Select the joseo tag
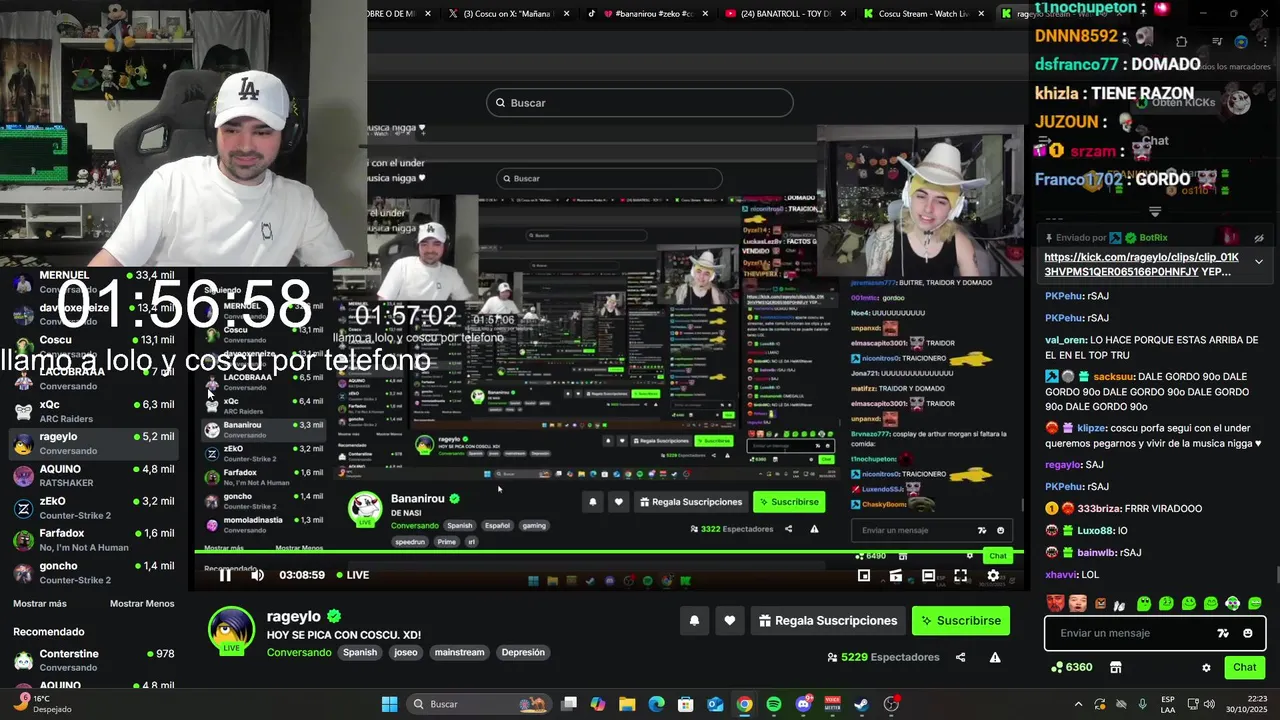 406,652
